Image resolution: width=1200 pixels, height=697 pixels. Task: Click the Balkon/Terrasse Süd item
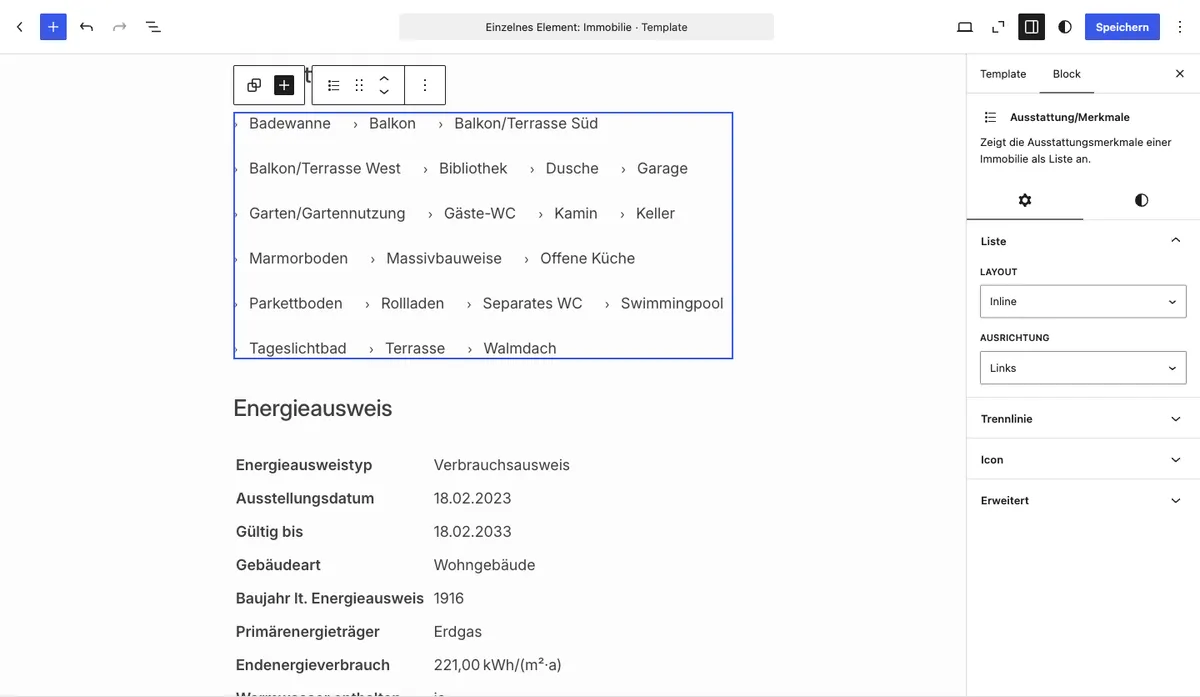pos(526,123)
